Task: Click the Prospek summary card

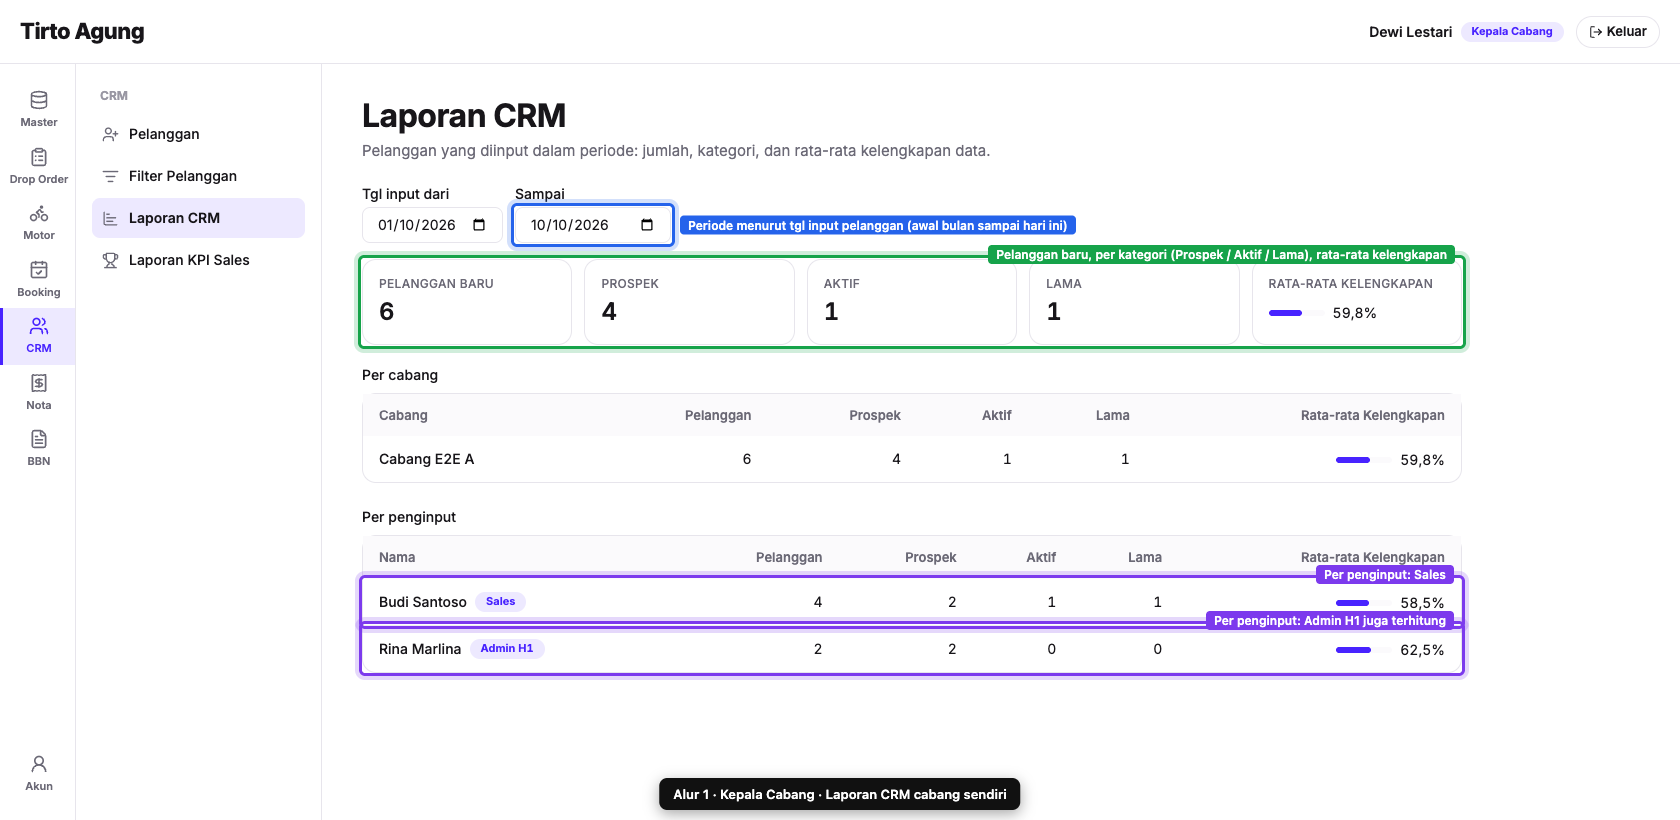Action: click(689, 302)
